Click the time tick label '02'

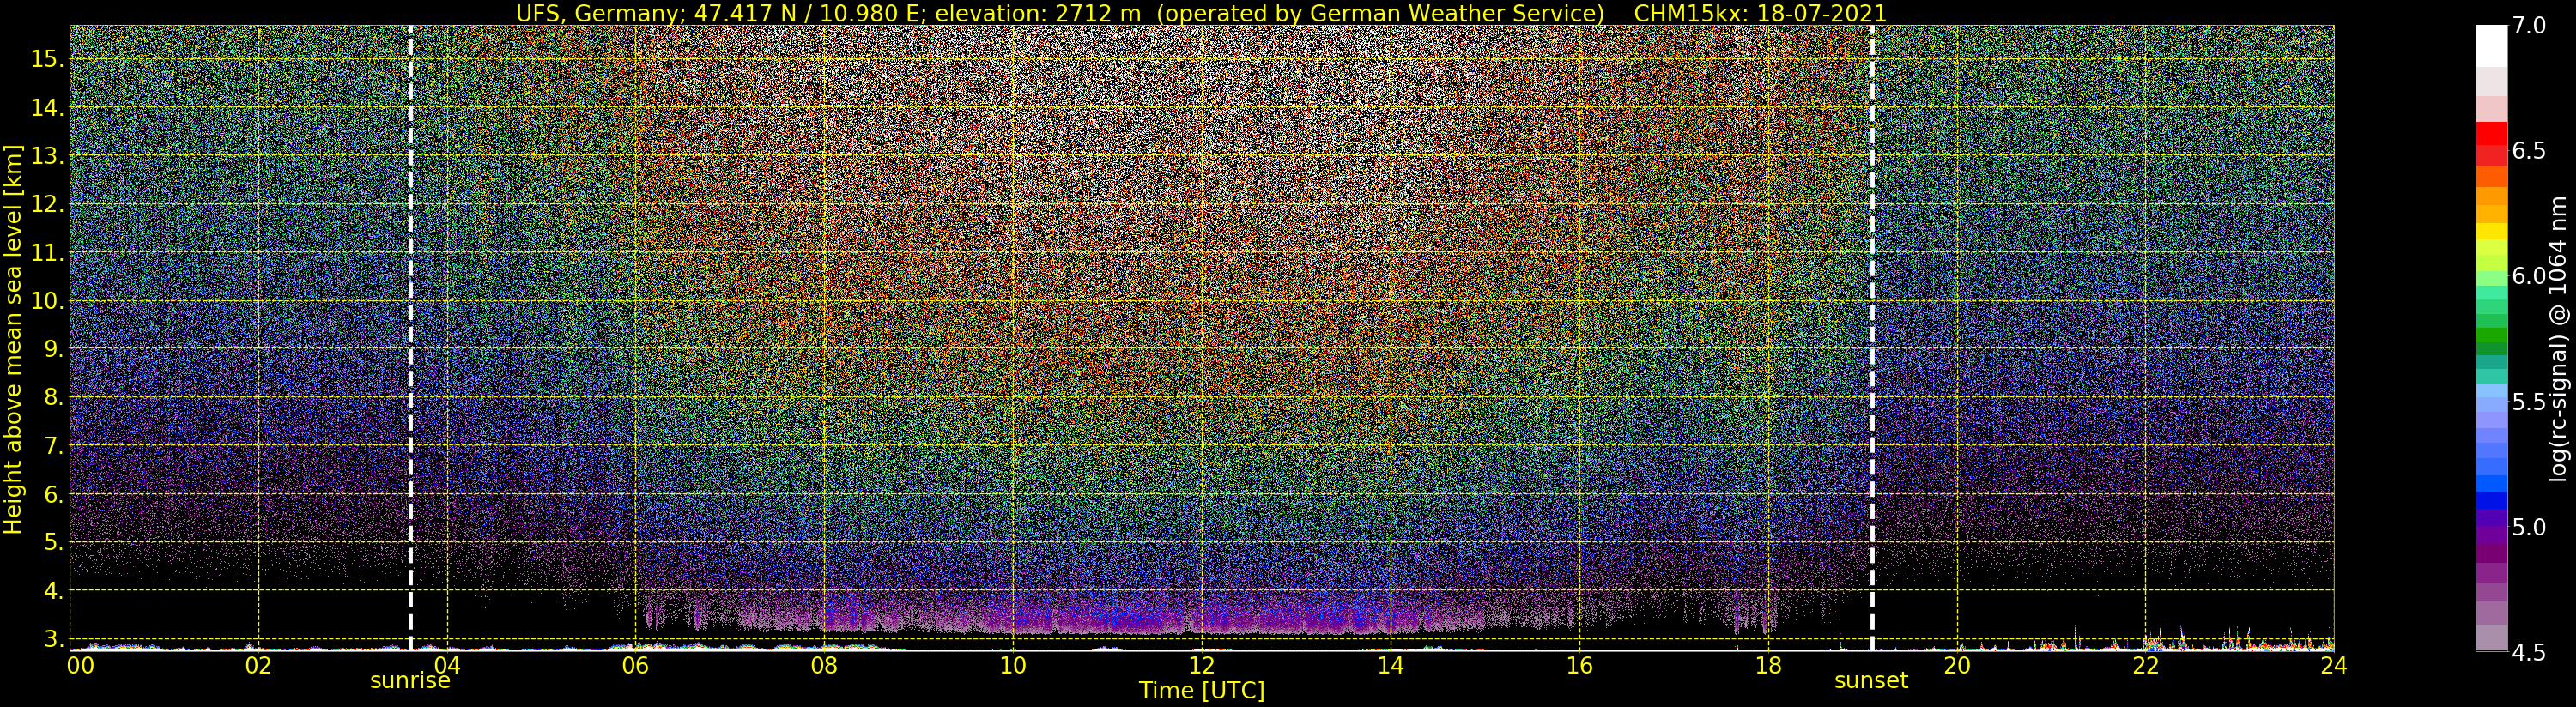(x=258, y=666)
